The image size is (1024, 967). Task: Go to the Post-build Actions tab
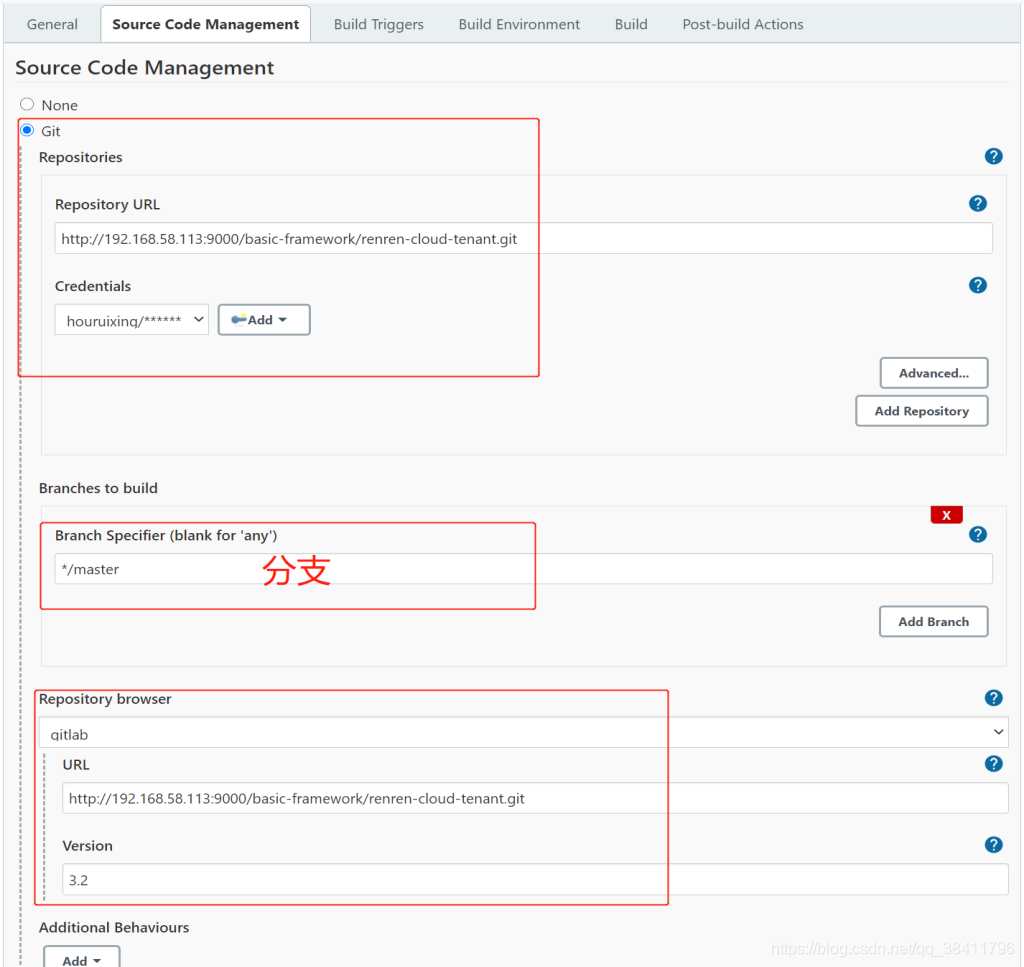pyautogui.click(x=742, y=24)
